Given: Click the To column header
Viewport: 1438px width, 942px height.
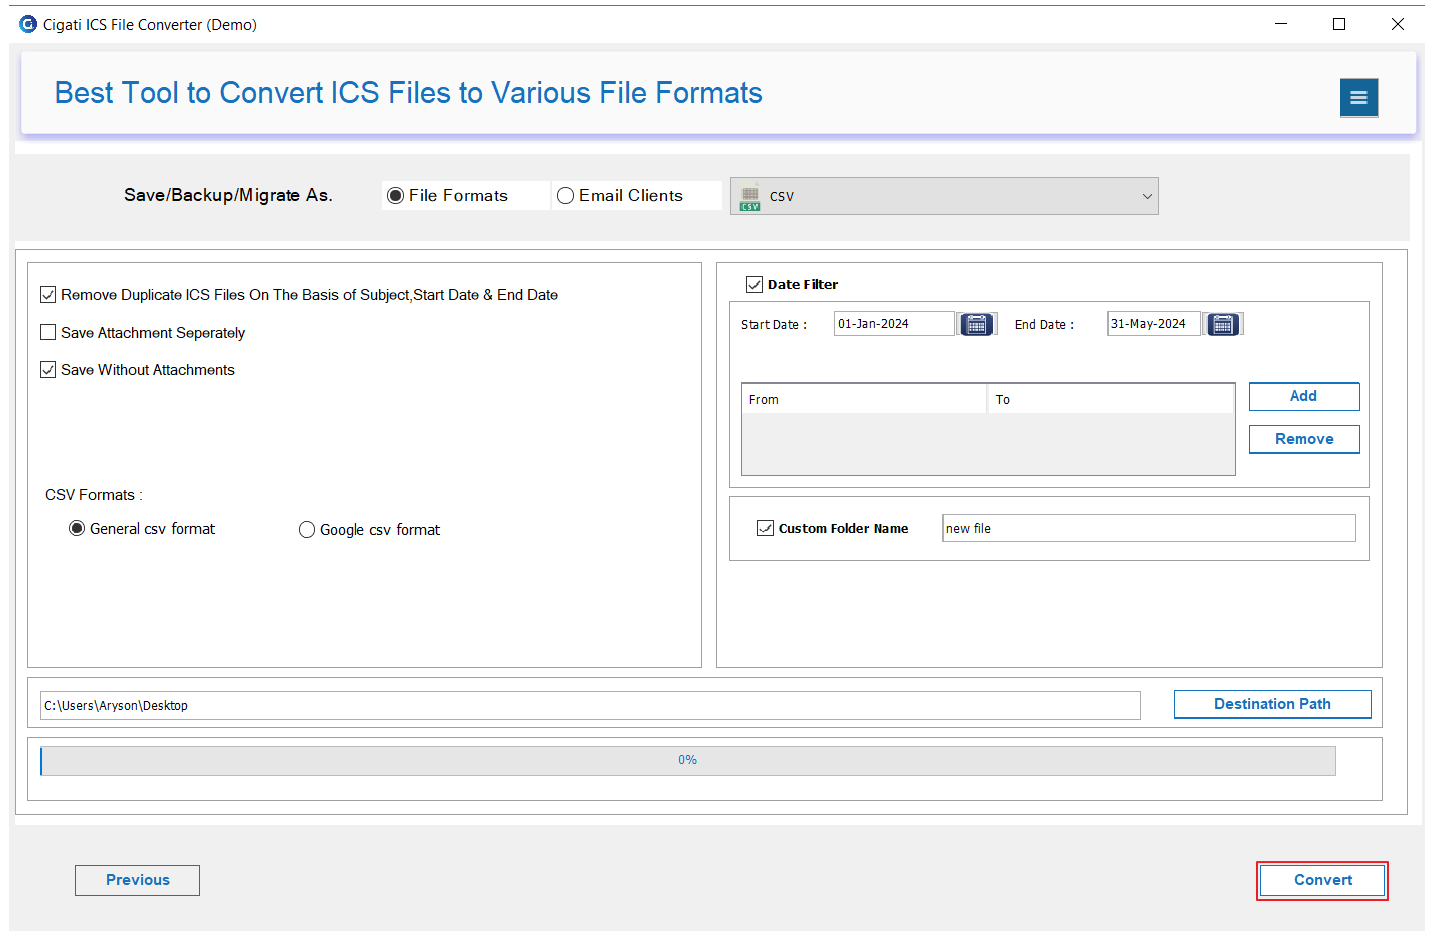Looking at the screenshot, I should point(1110,399).
